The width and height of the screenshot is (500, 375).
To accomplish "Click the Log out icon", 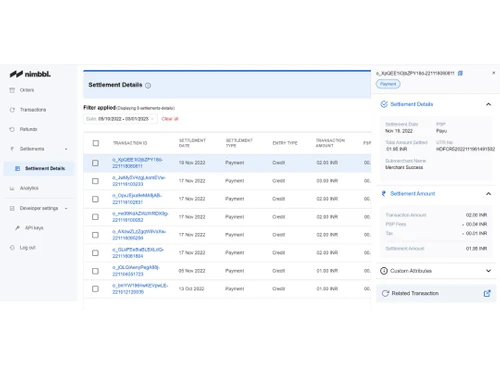I will click(12, 248).
